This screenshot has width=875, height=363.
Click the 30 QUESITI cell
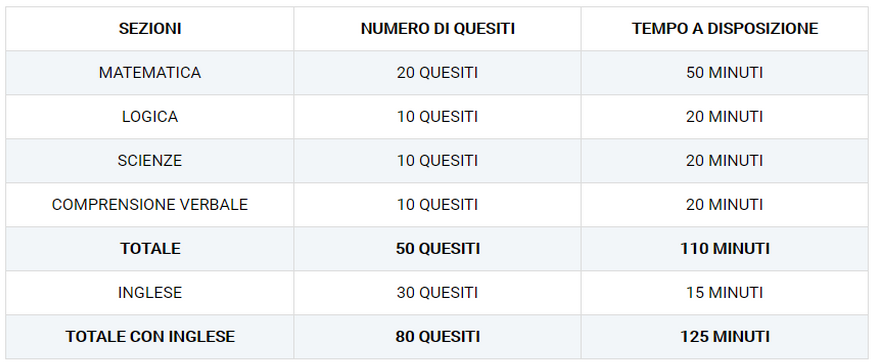pyautogui.click(x=438, y=293)
